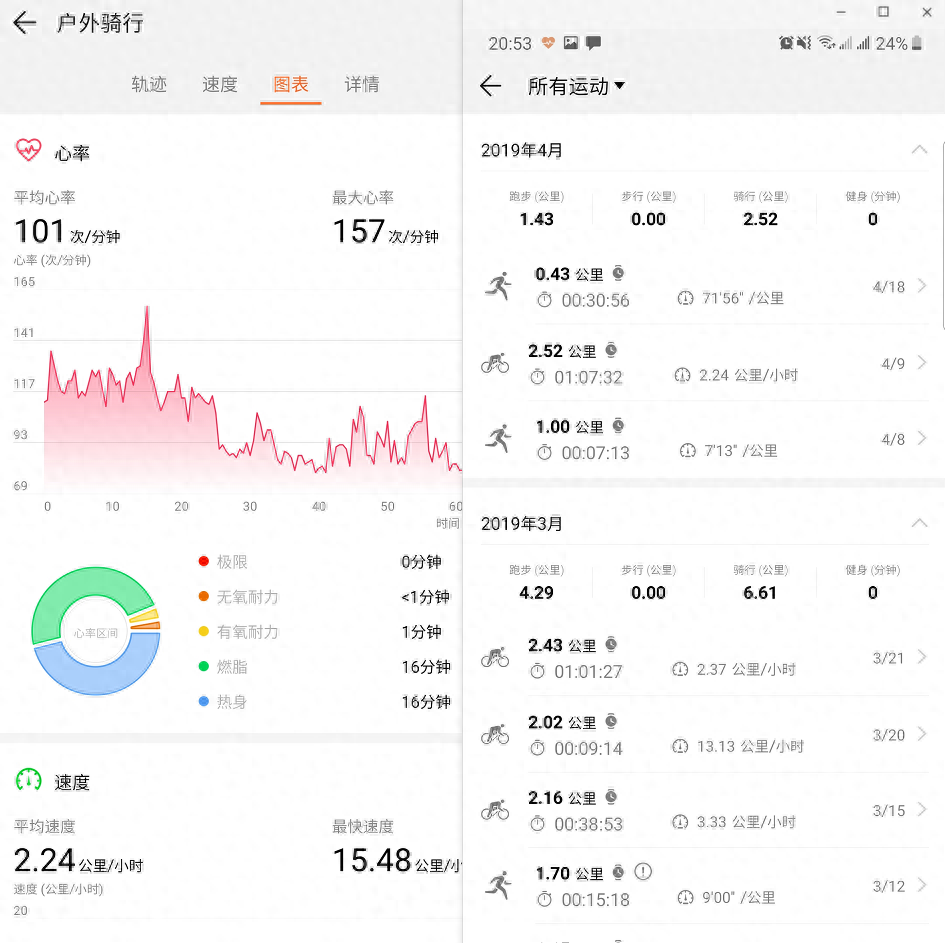Open the 3/21 cycling record chevron
Image resolution: width=945 pixels, height=943 pixels.
[921, 657]
